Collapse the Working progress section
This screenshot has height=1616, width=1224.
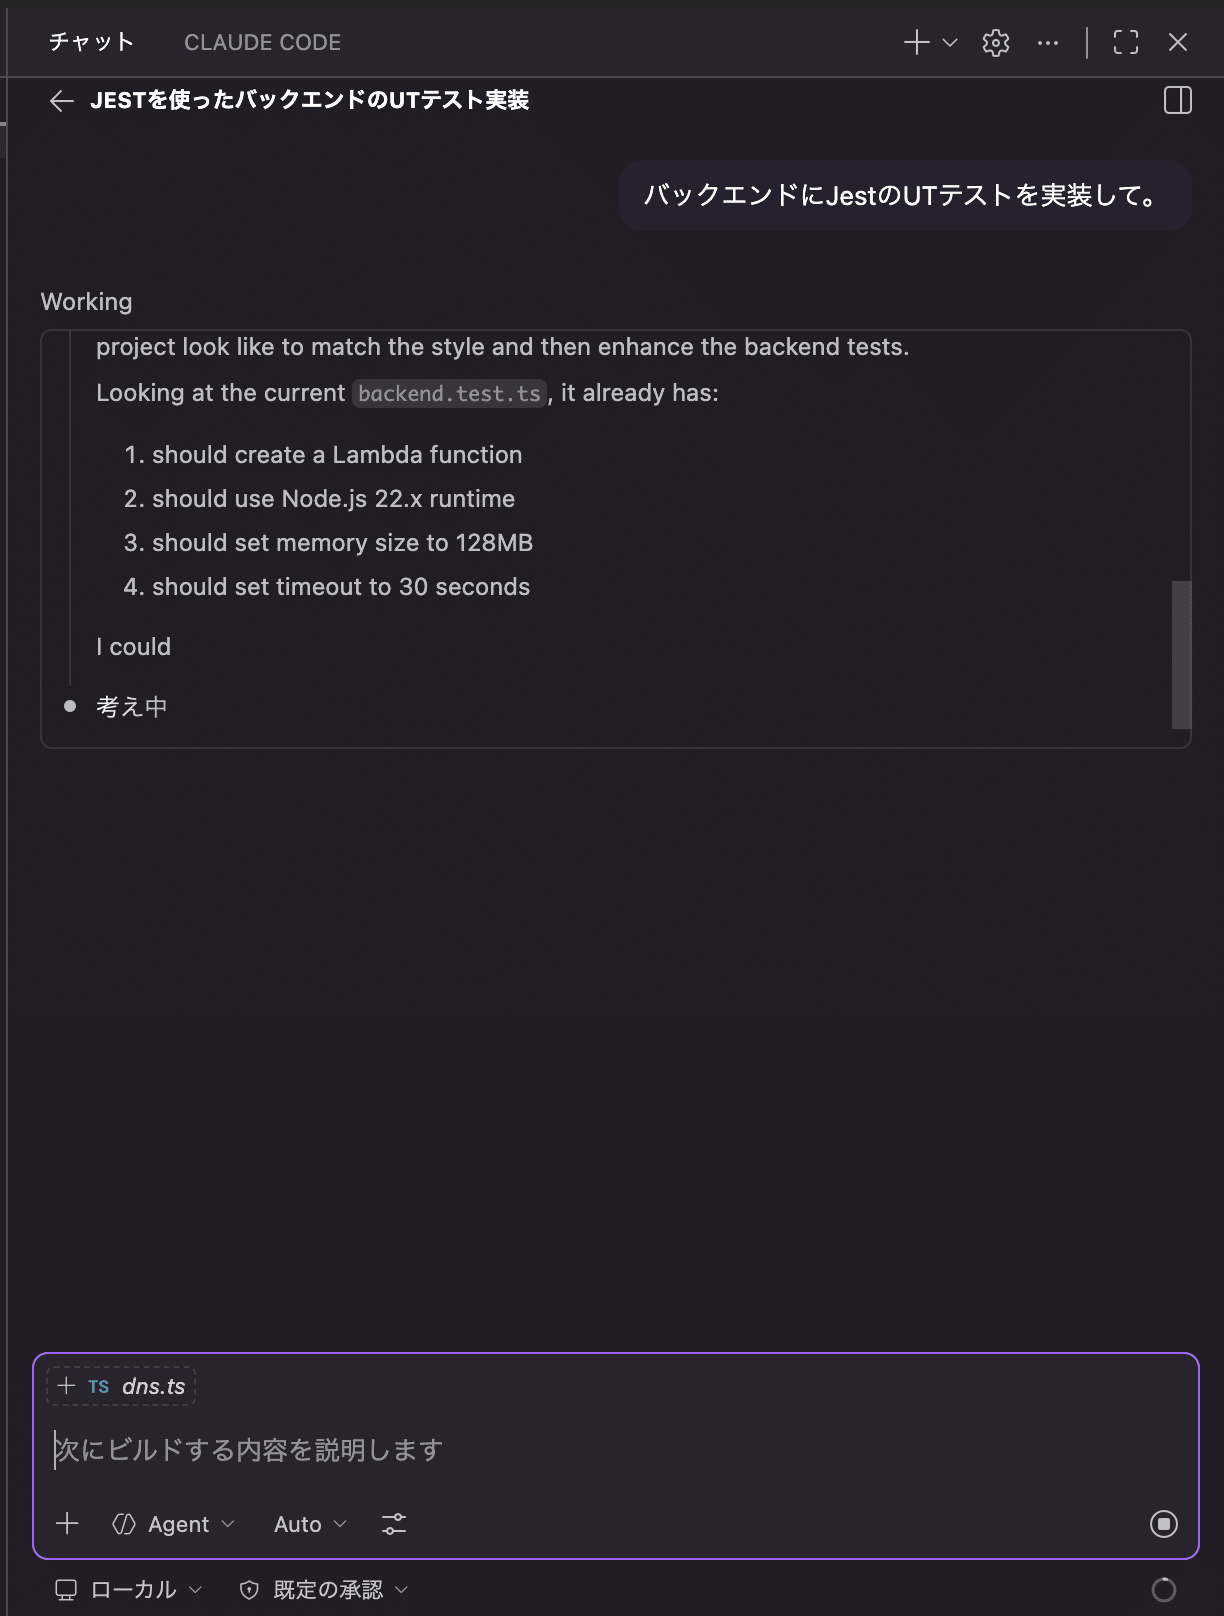[86, 302]
